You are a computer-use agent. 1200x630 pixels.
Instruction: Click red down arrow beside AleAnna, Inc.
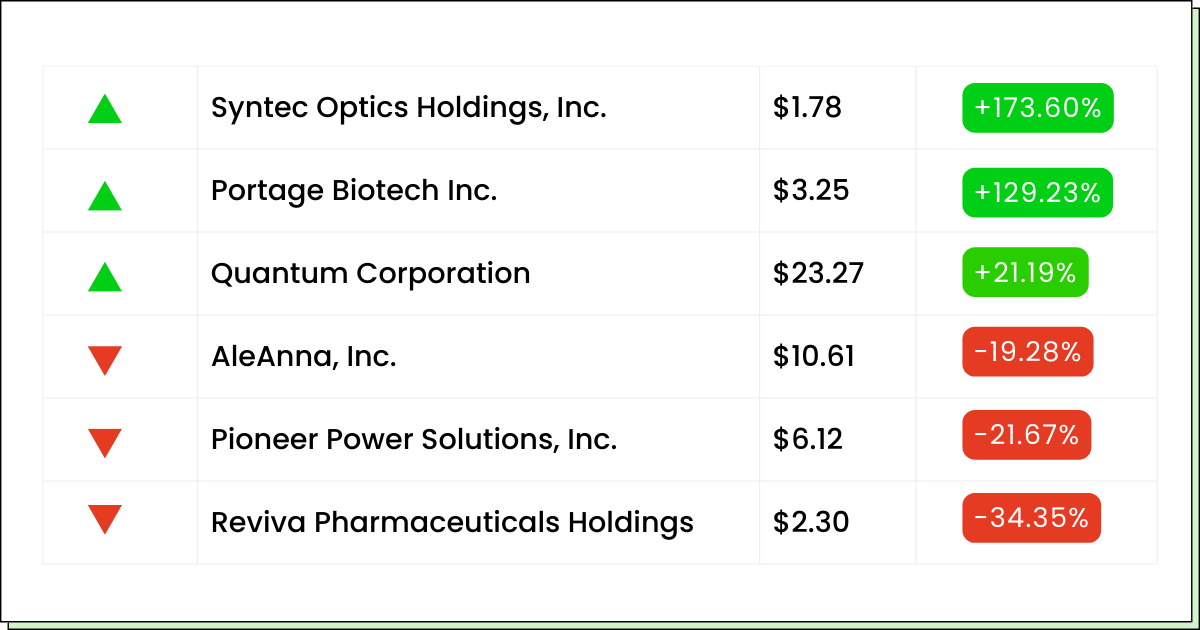(105, 360)
